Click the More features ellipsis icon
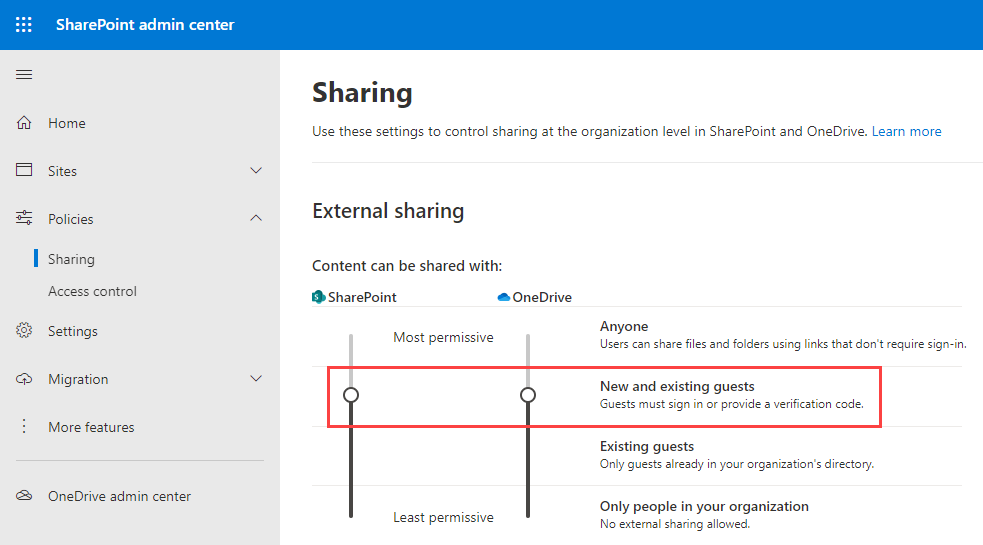 click(24, 426)
